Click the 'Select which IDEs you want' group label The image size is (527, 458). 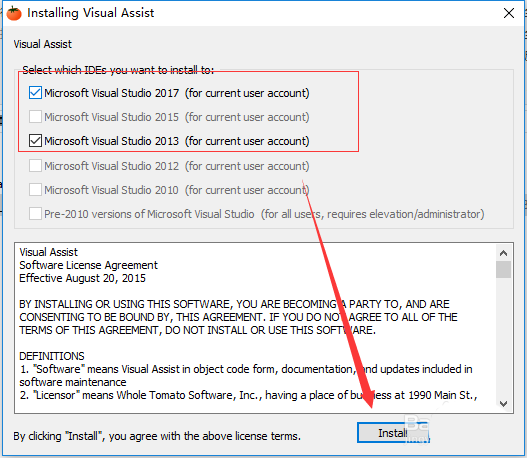click(x=118, y=70)
